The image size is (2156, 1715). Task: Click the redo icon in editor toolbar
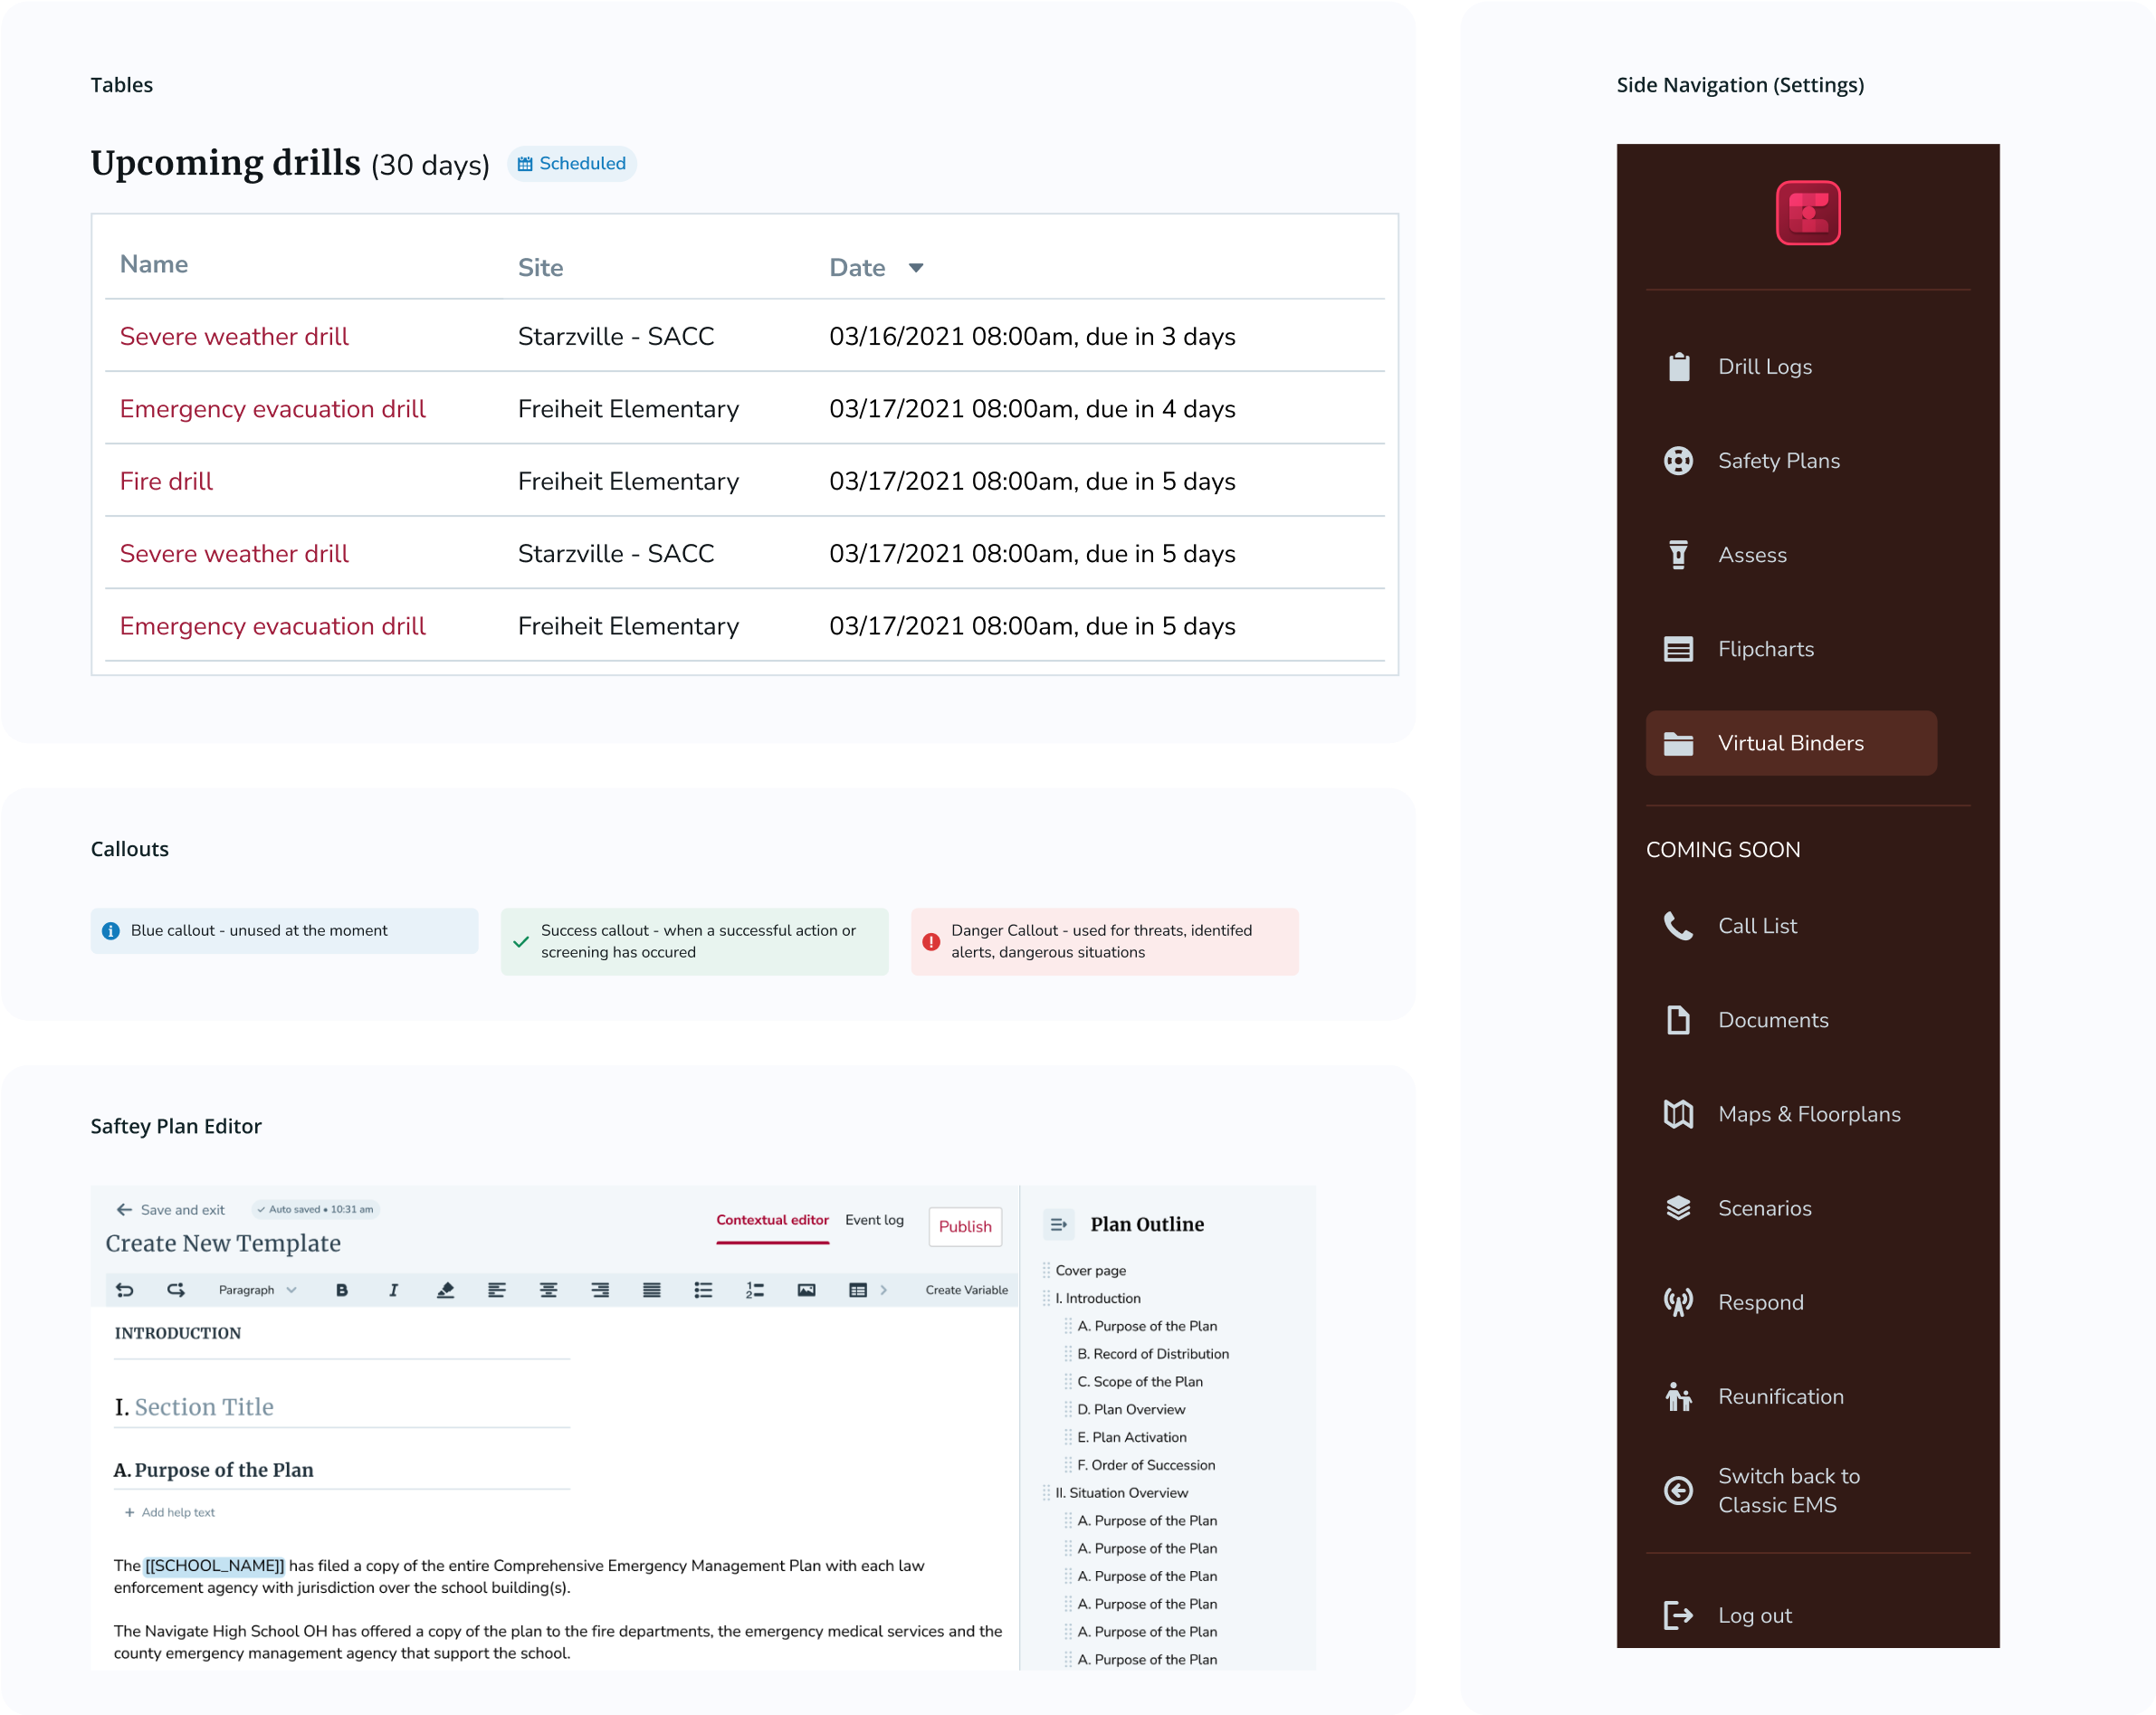pyautogui.click(x=176, y=1290)
